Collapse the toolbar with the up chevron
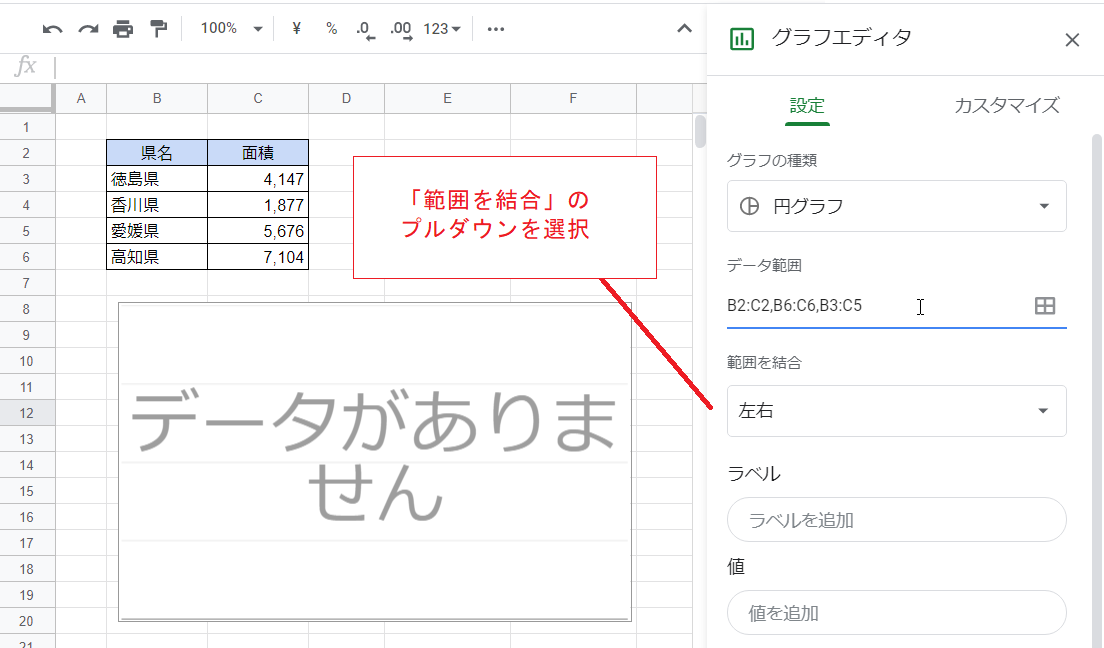 tap(684, 29)
